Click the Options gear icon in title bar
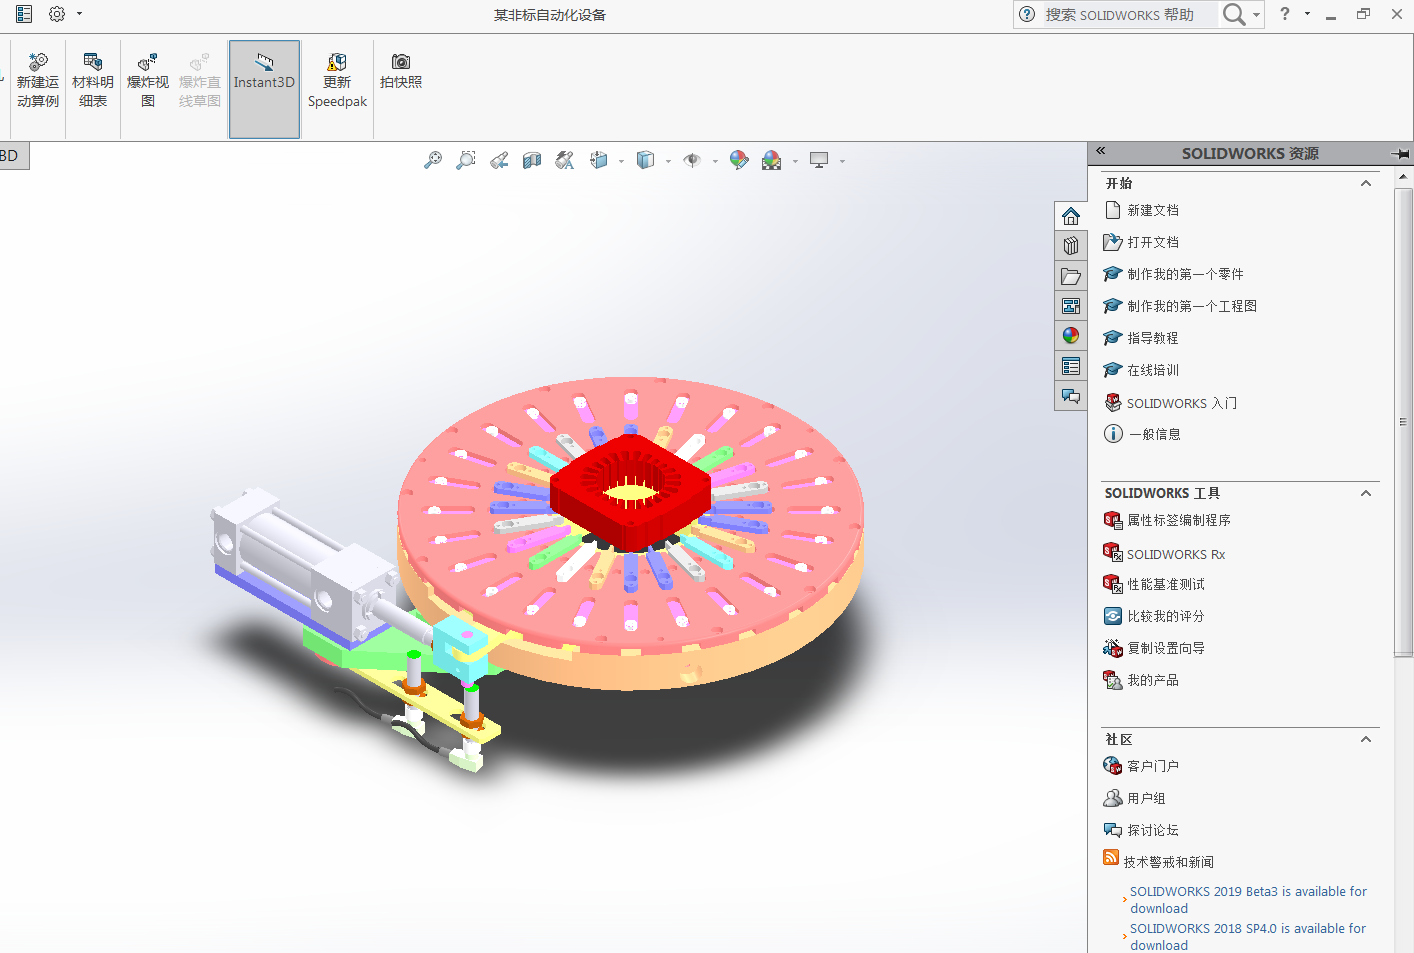1414x953 pixels. 57,14
